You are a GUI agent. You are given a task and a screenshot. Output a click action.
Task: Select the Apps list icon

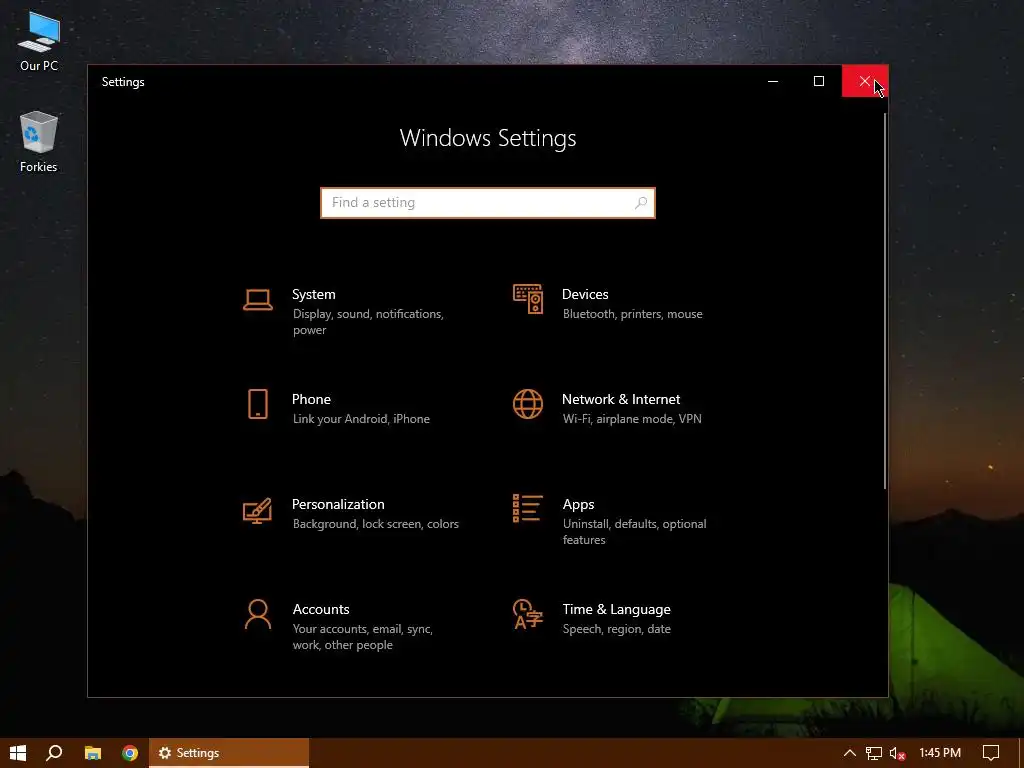tap(528, 508)
